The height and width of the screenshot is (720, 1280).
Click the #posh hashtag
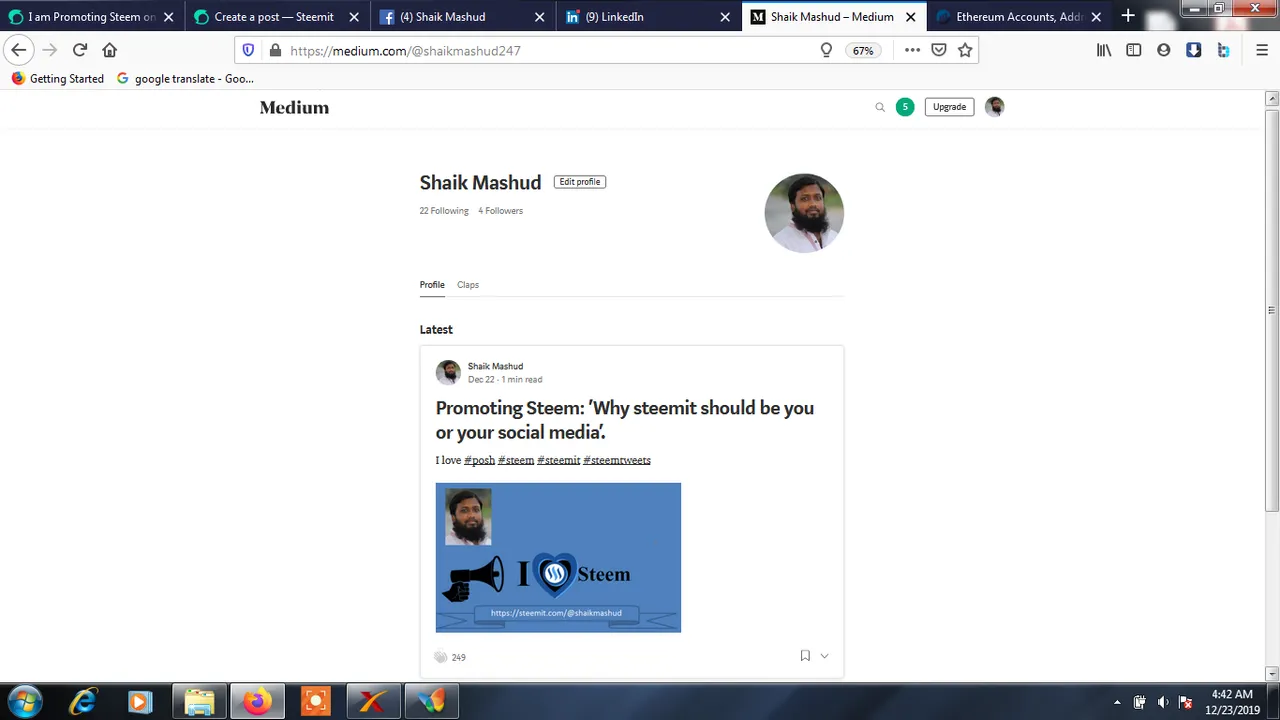479,460
